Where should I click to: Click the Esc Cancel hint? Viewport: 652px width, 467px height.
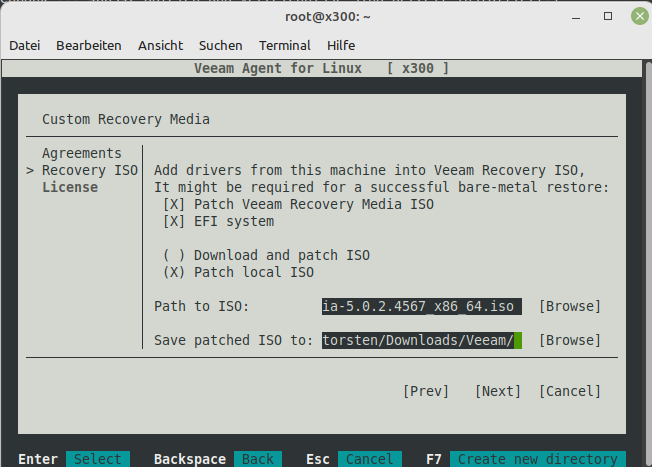[354, 459]
